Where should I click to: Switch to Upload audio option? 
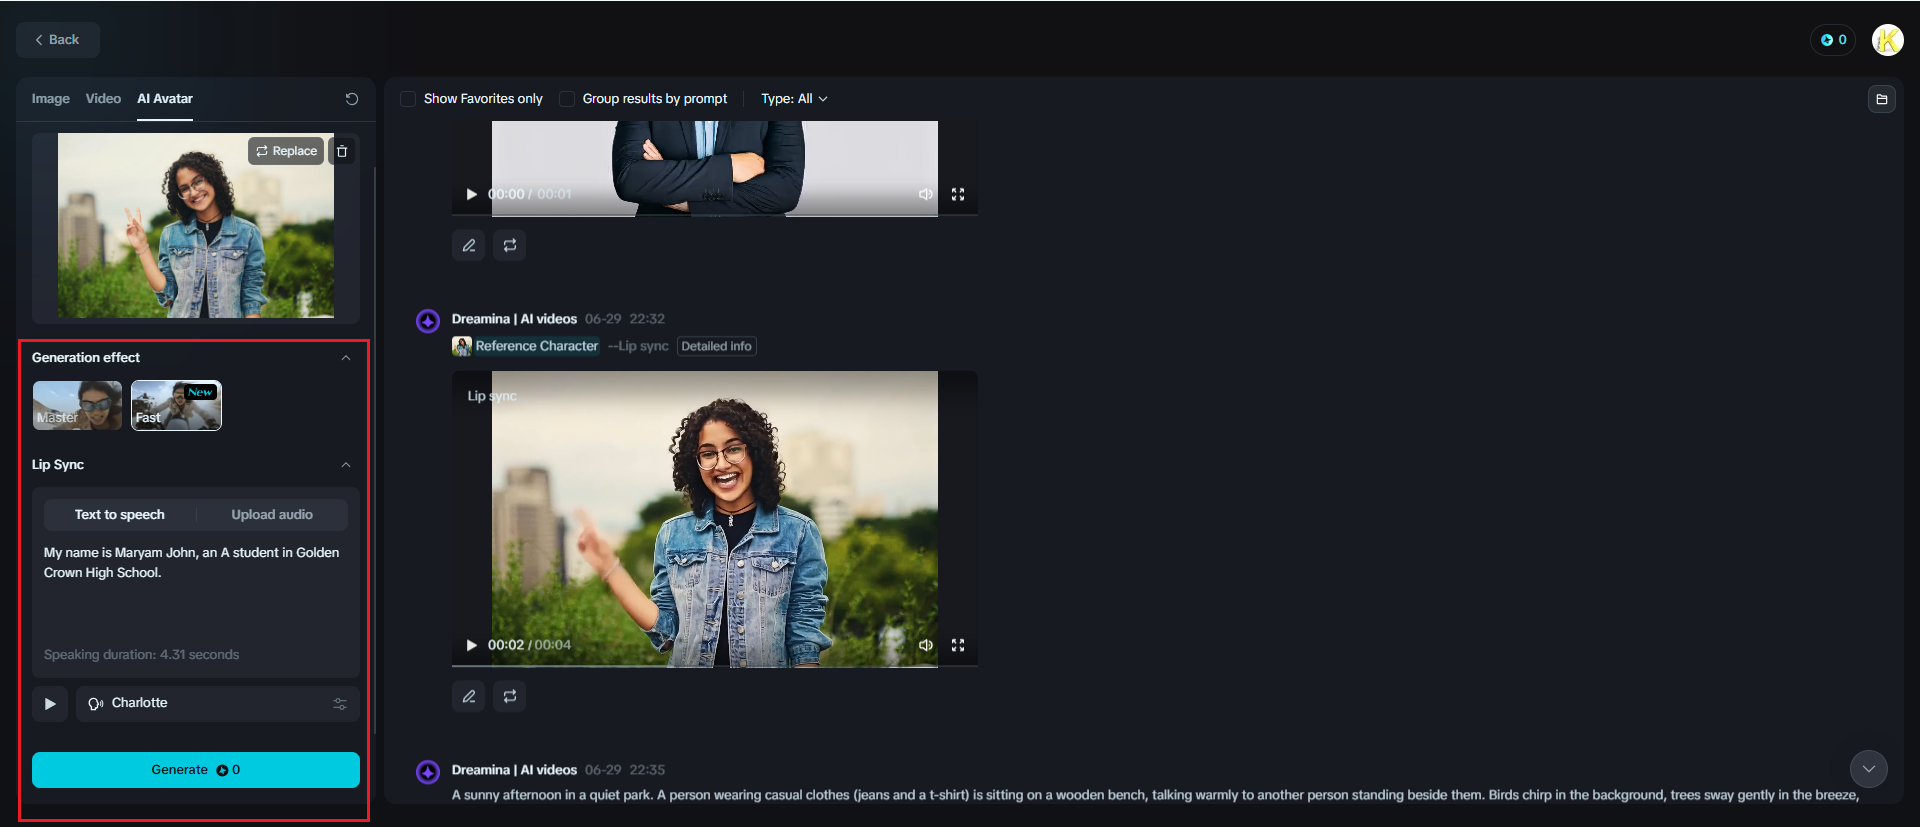pos(272,515)
